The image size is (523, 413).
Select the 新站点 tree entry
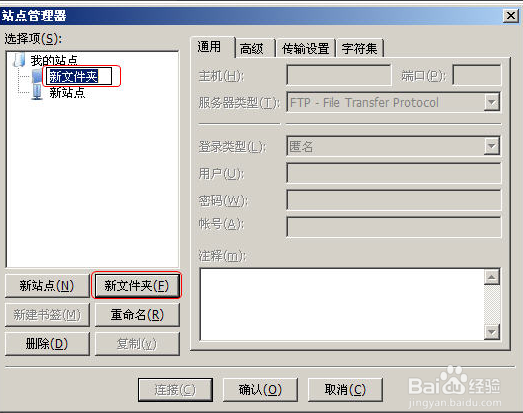coord(67,92)
